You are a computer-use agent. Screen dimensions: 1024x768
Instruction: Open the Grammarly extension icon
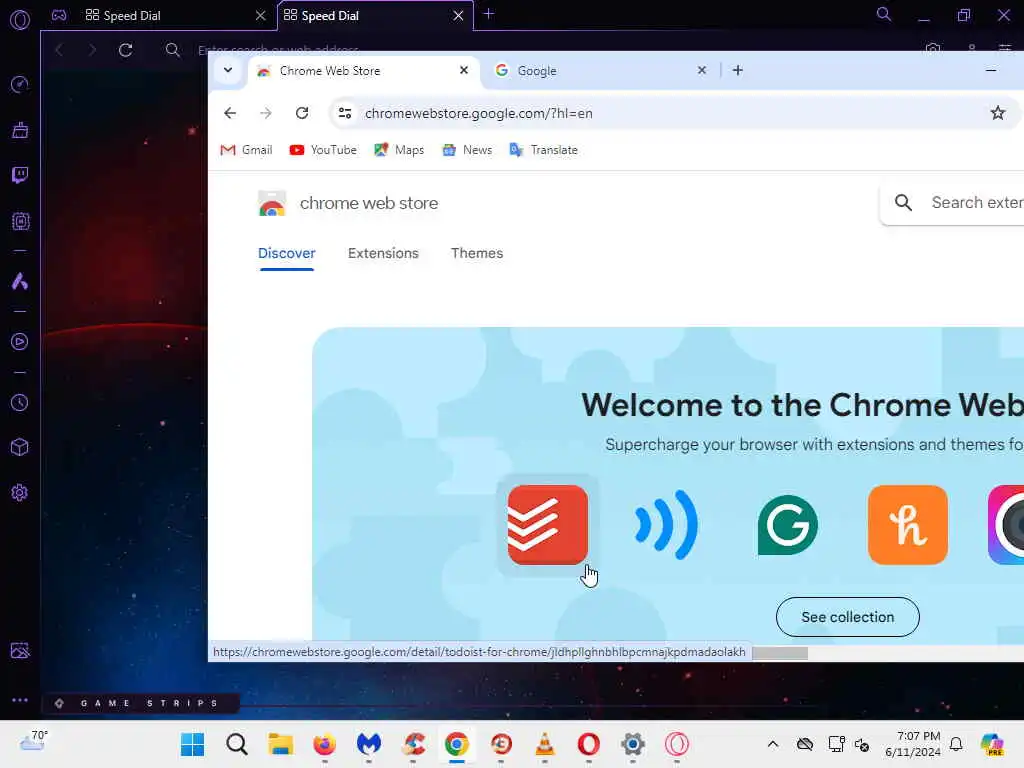coord(788,524)
